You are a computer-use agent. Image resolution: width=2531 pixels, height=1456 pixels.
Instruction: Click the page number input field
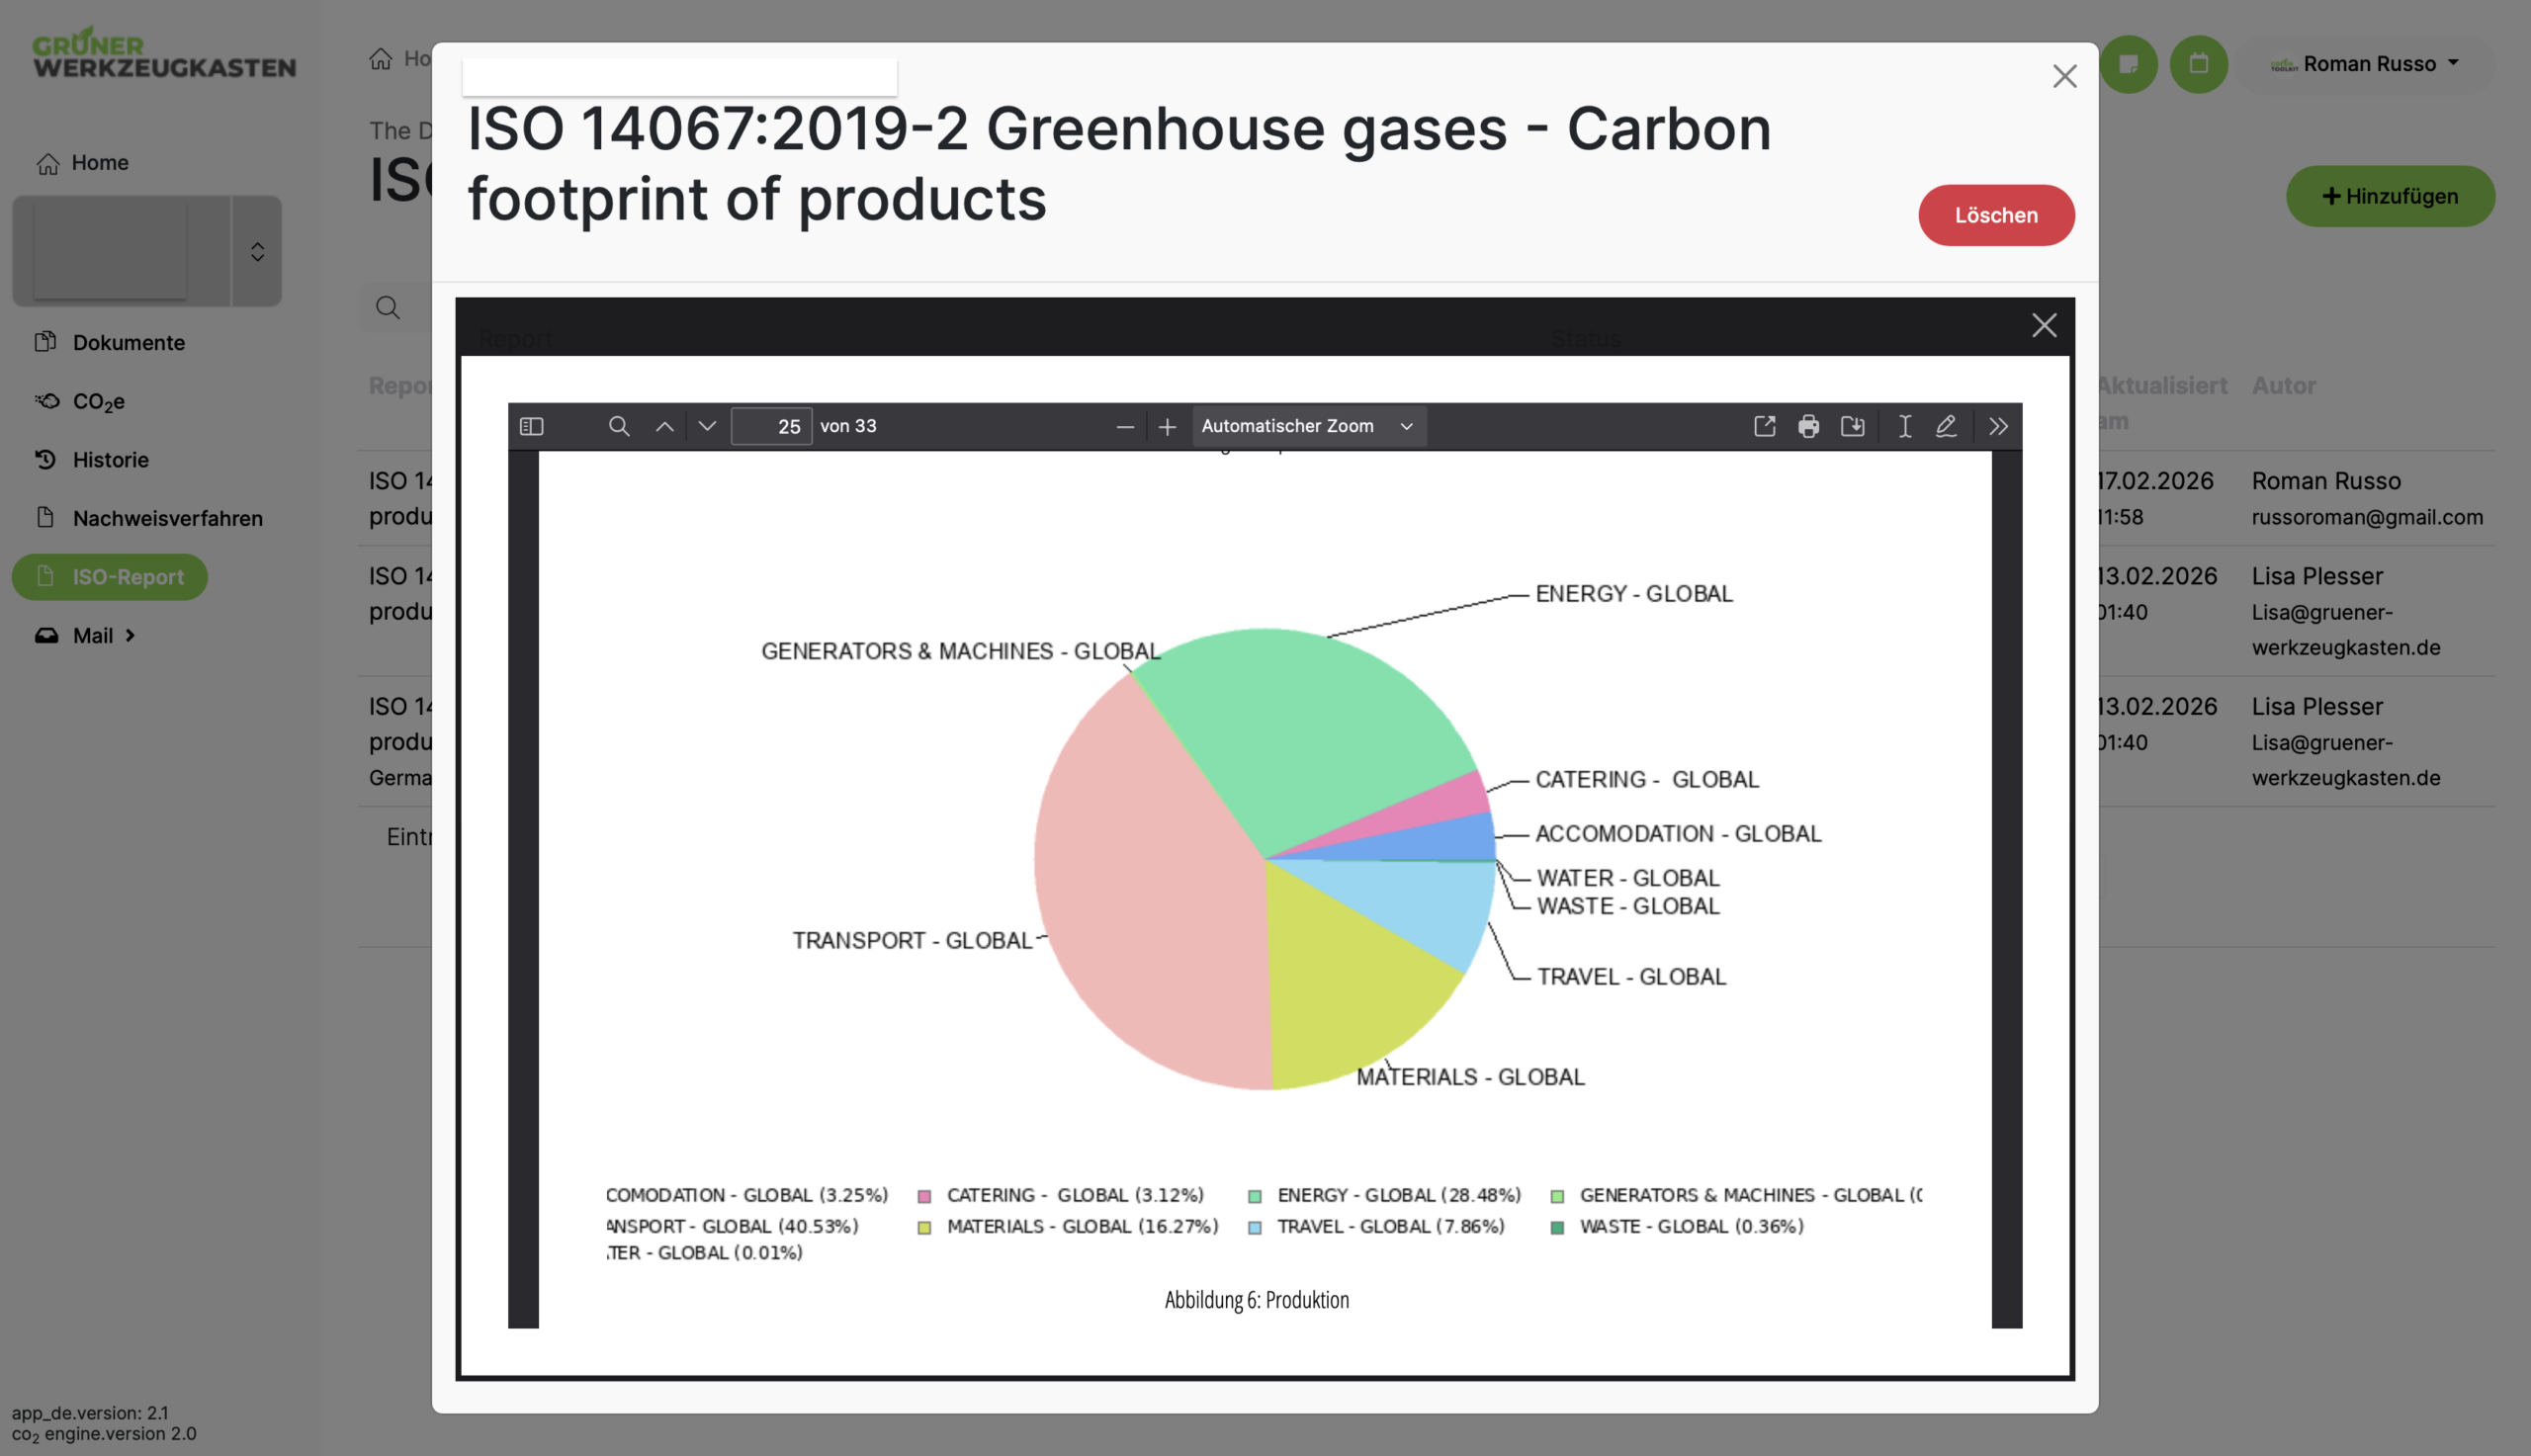(771, 425)
